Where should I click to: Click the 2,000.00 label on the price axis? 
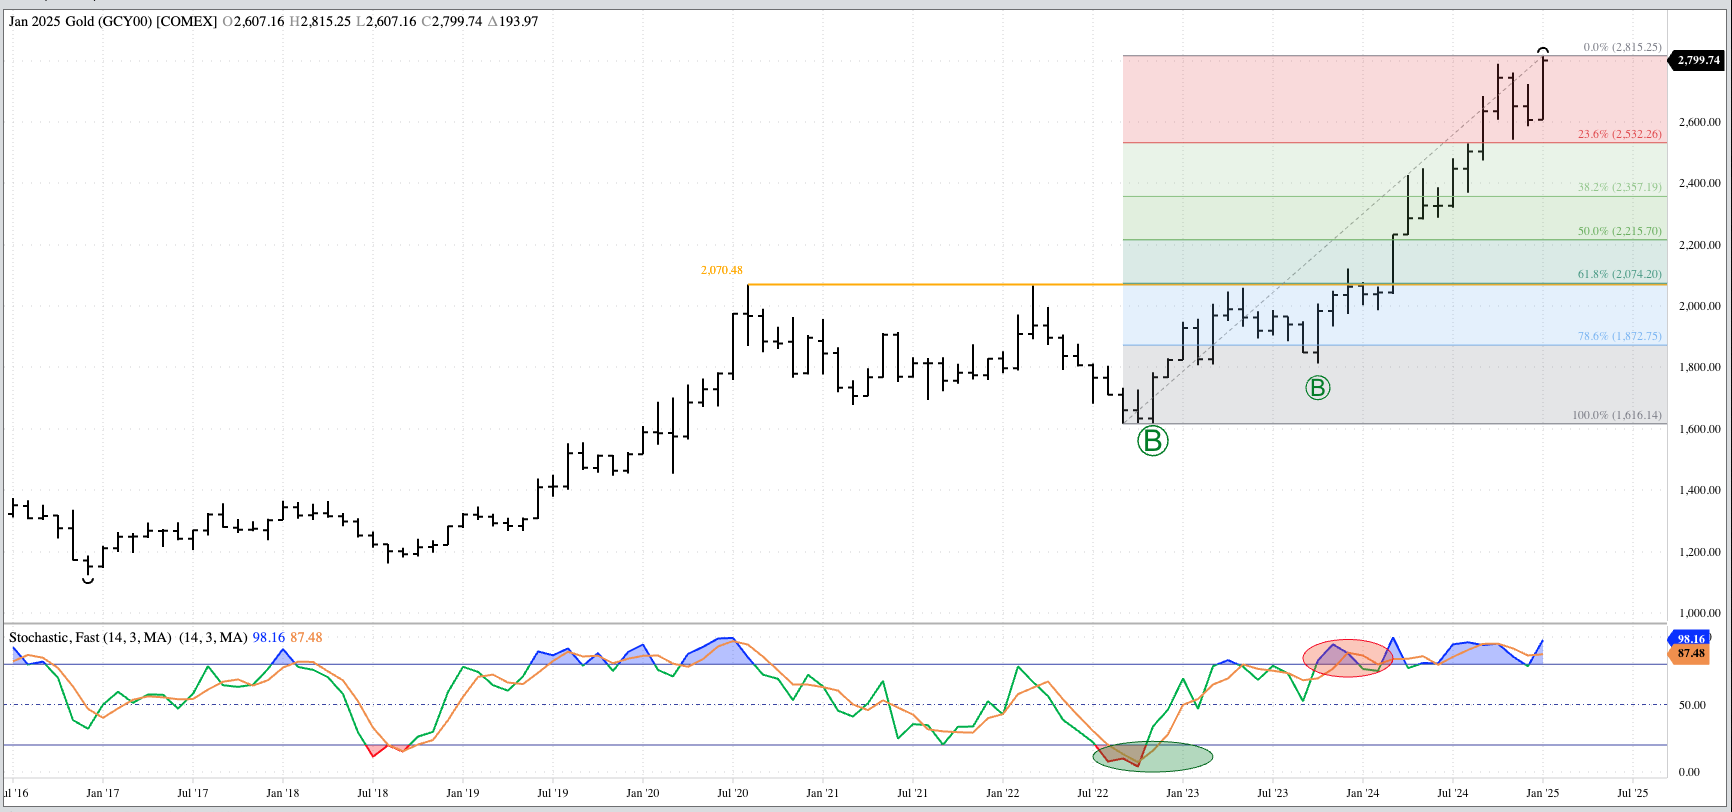(x=1699, y=306)
